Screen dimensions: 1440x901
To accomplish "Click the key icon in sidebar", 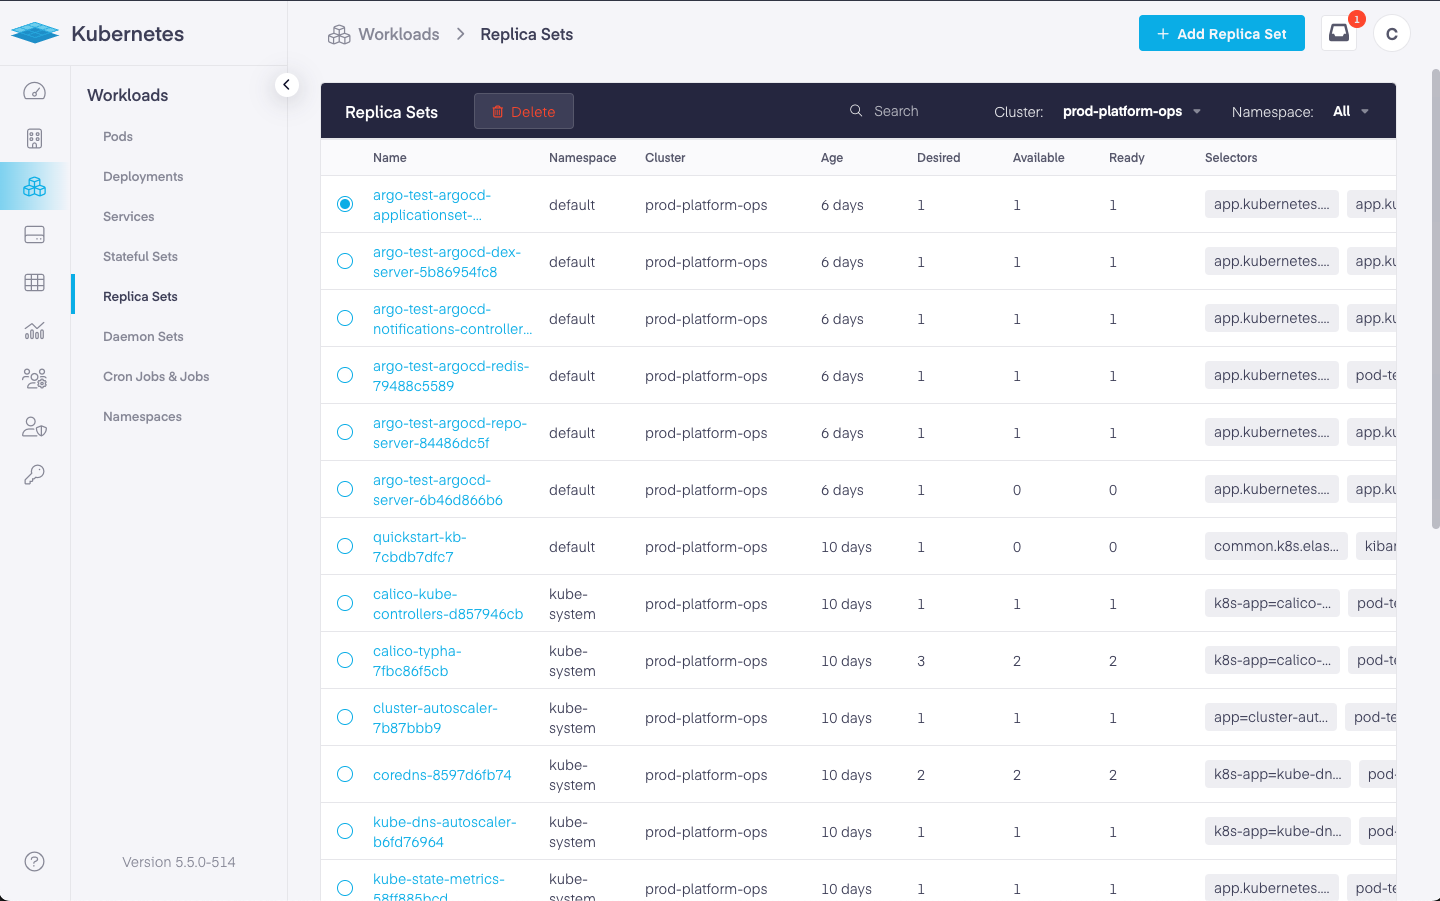I will tap(34, 475).
